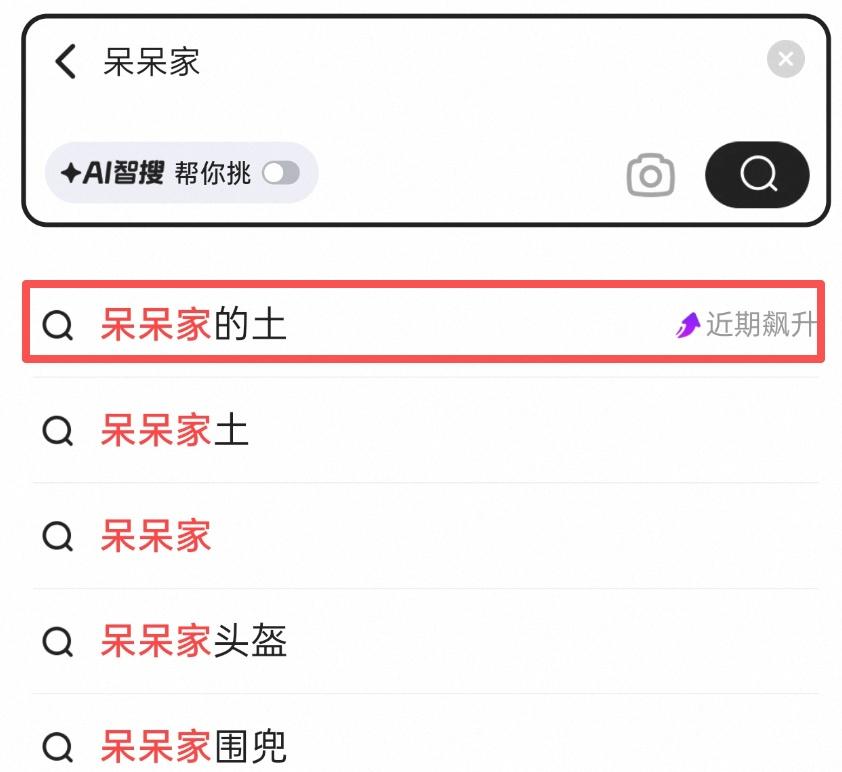Tap the camera icon for image search
The width and height of the screenshot is (842, 772).
click(651, 175)
